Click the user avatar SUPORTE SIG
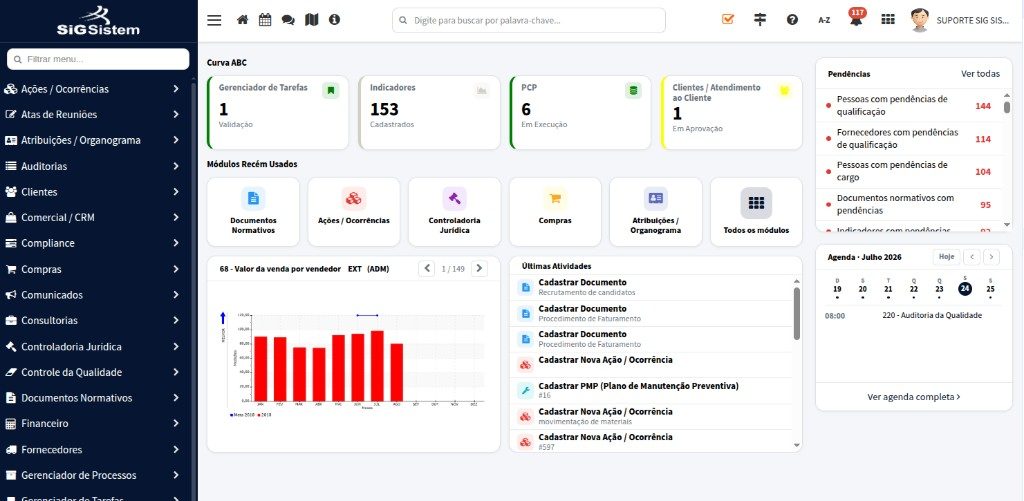This screenshot has height=501, width=1024. coord(920,20)
